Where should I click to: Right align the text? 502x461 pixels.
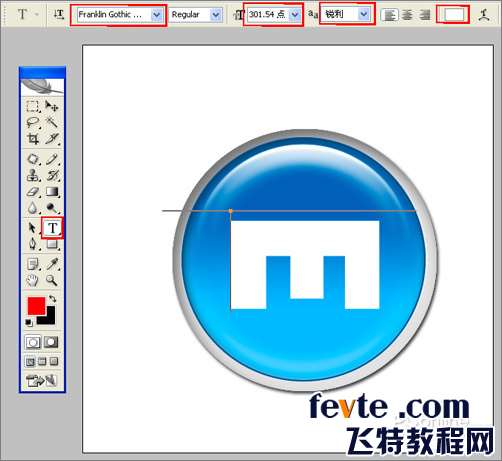click(x=424, y=15)
